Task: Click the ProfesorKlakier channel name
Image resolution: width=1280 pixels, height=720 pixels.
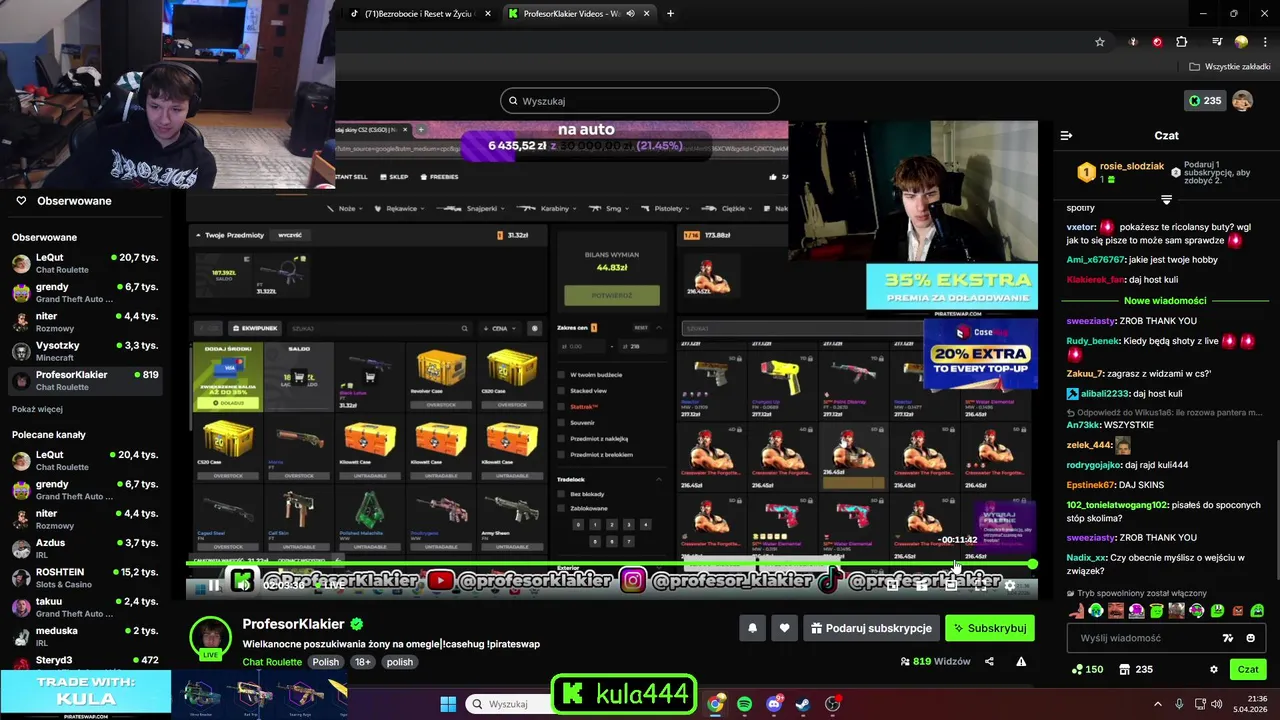Action: click(x=293, y=624)
